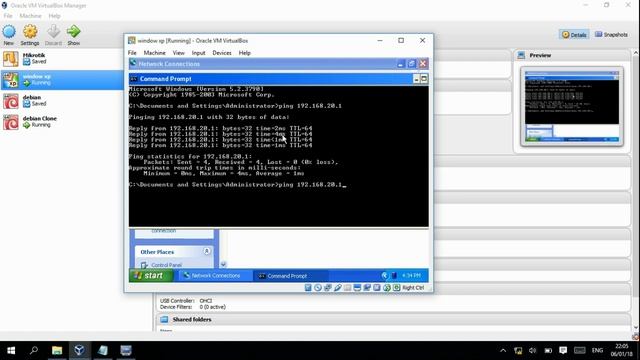The image size is (640, 360).
Task: Select the debian Saved virtual machine
Action: point(62,101)
